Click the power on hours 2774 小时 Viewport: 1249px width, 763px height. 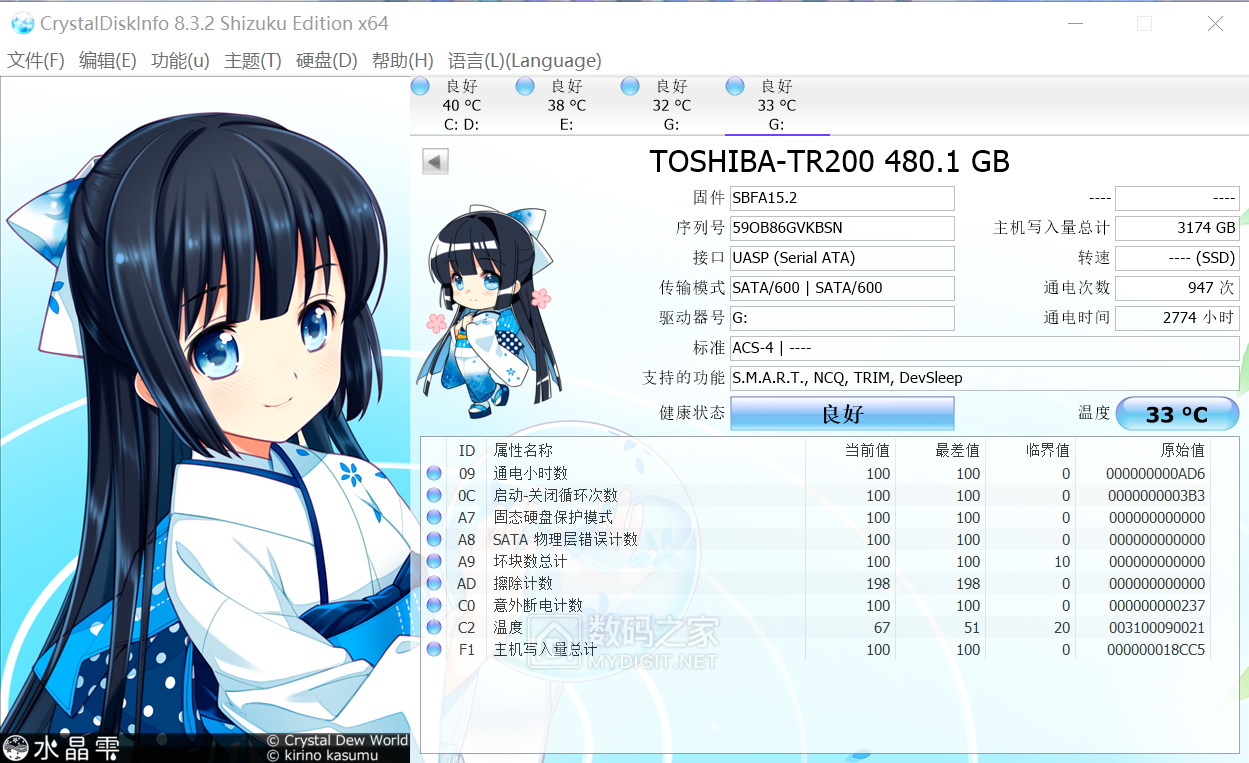coord(1177,318)
